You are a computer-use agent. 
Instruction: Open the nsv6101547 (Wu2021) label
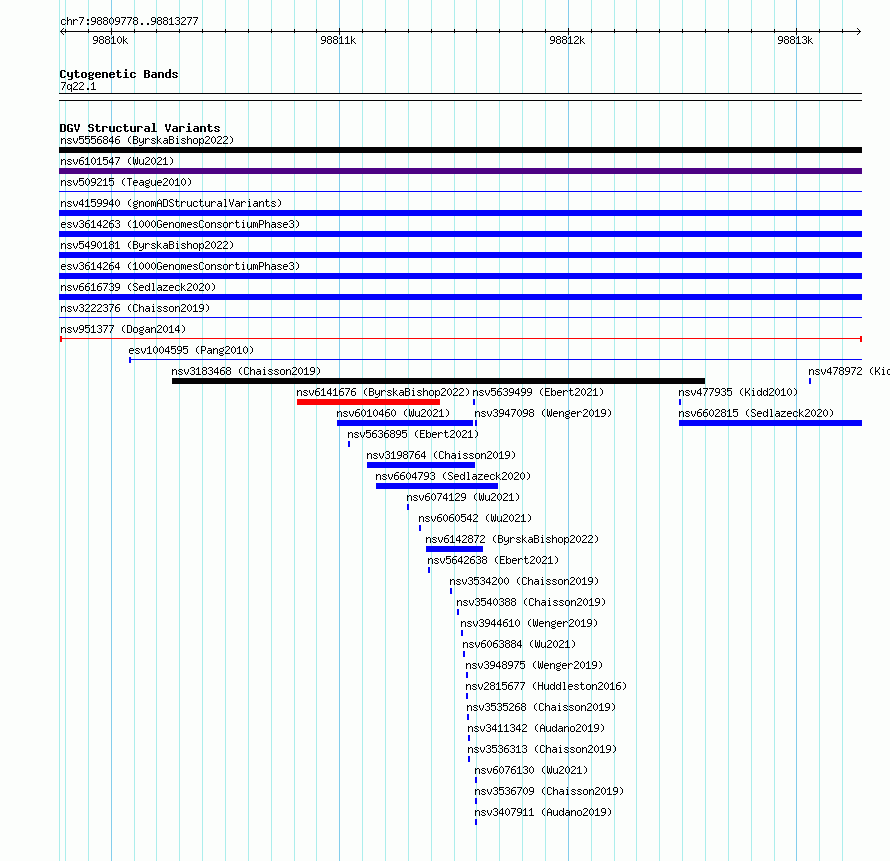pyautogui.click(x=117, y=161)
